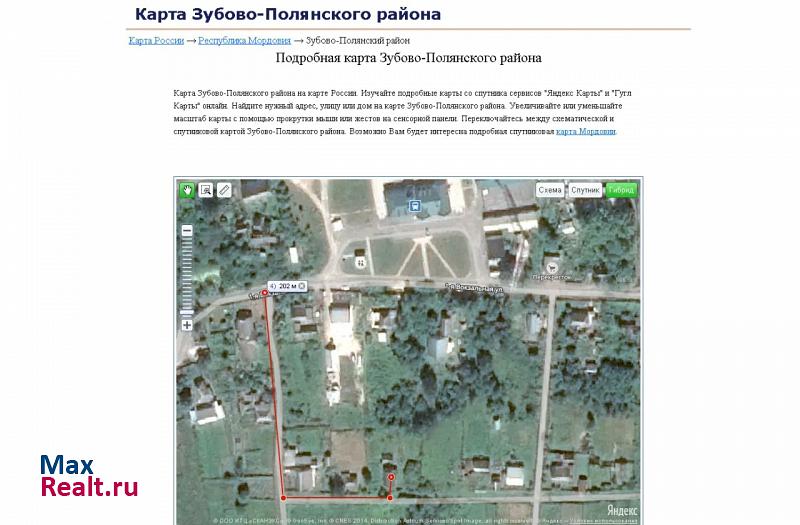Click the bus station icon on map
The width and height of the screenshot is (800, 525).
pos(415,206)
